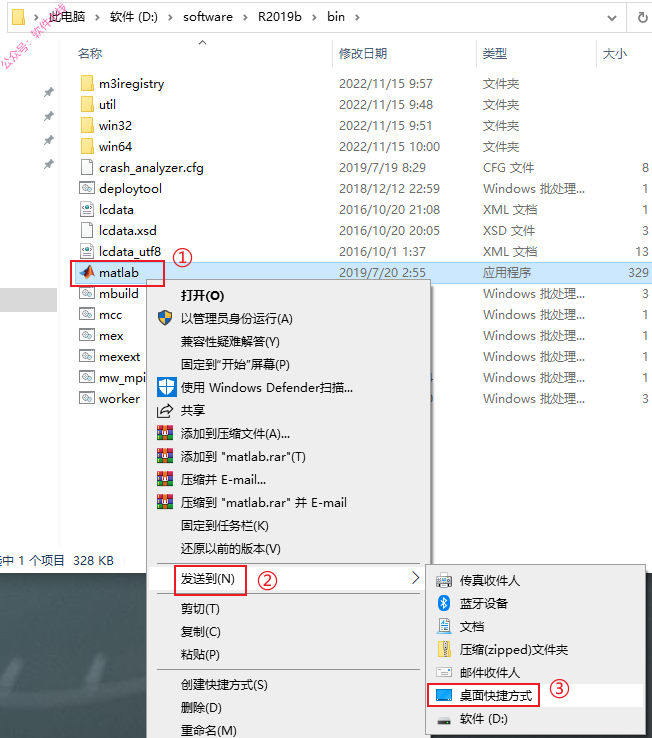Viewport: 652px width, 738px height.
Task: Expand the address bar history dropdown
Action: coord(612,18)
